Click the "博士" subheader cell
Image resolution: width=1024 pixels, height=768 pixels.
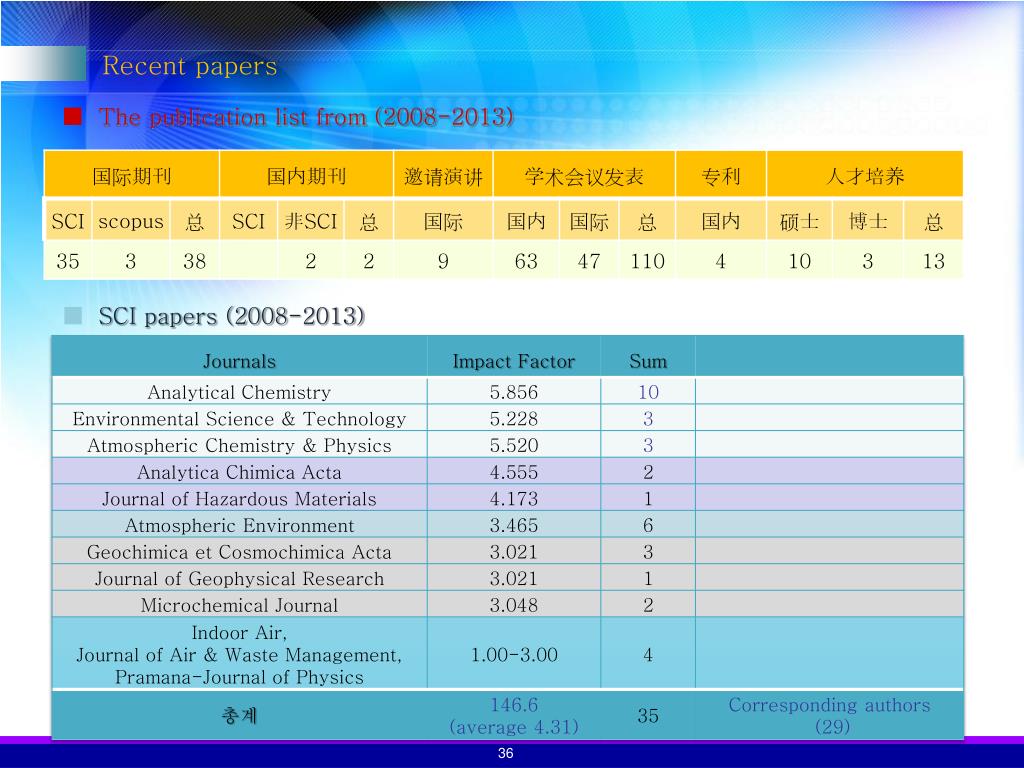868,221
